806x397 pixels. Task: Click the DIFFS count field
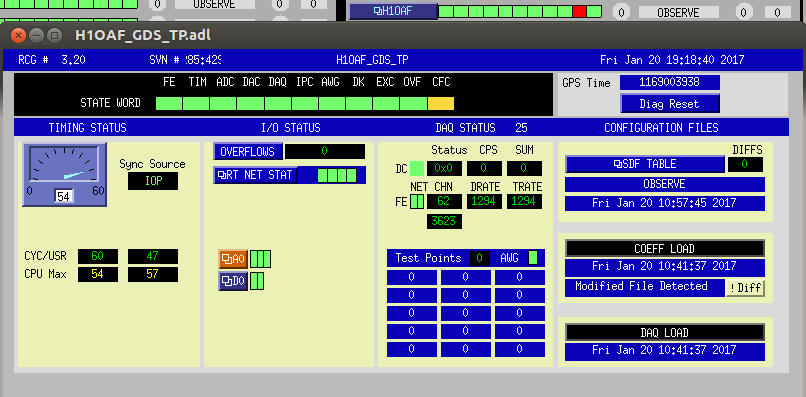click(745, 165)
